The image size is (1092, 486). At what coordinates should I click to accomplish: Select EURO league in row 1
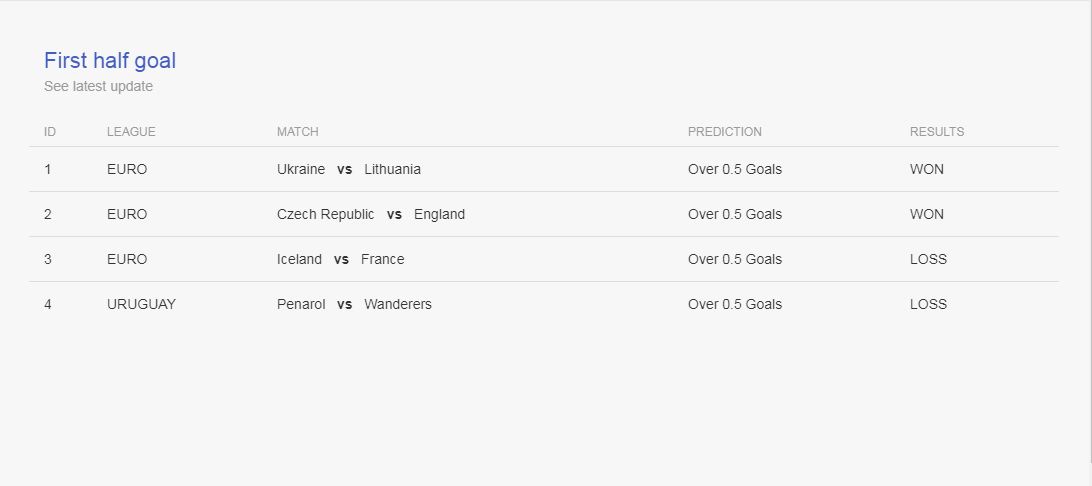[x=127, y=169]
